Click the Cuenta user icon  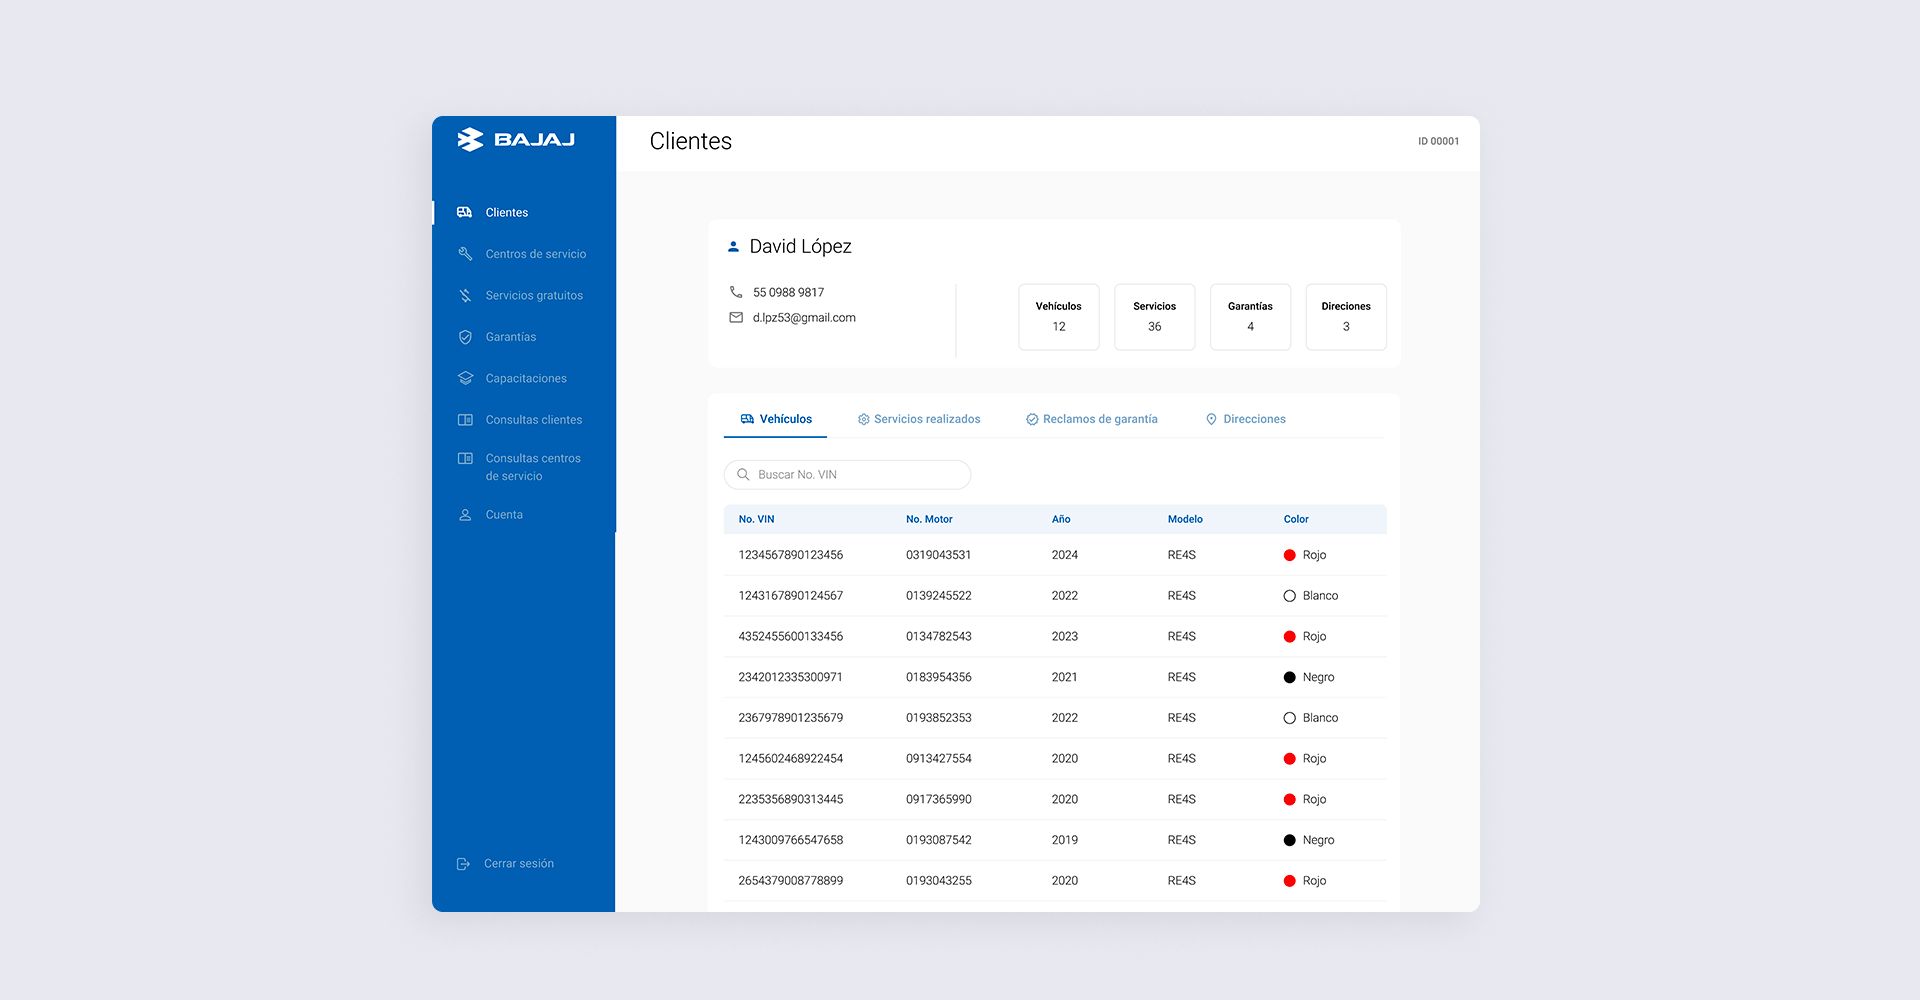[x=465, y=515]
